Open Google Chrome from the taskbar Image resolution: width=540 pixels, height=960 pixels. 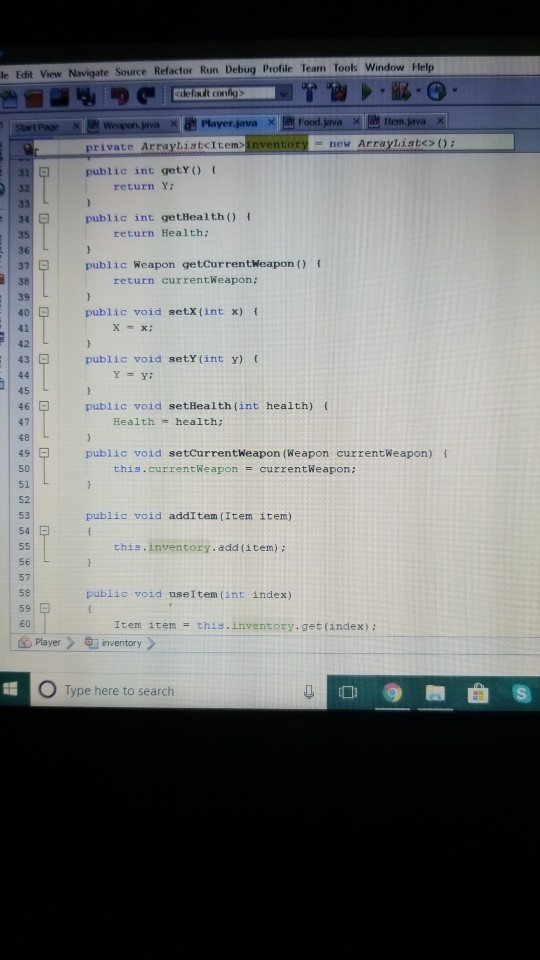coord(392,692)
